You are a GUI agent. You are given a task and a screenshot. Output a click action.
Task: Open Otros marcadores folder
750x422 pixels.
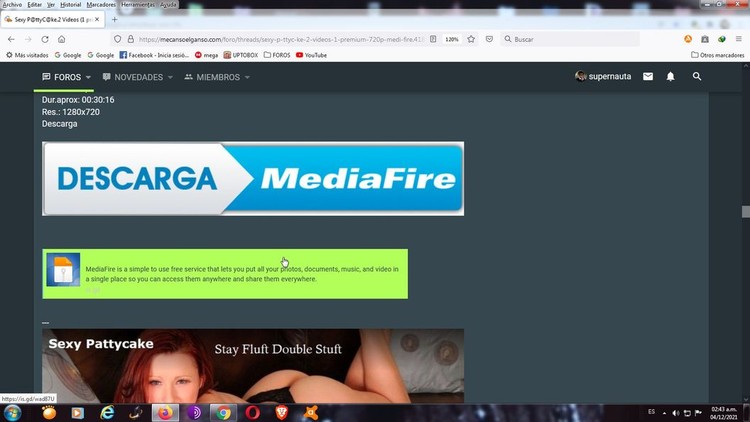coord(717,55)
